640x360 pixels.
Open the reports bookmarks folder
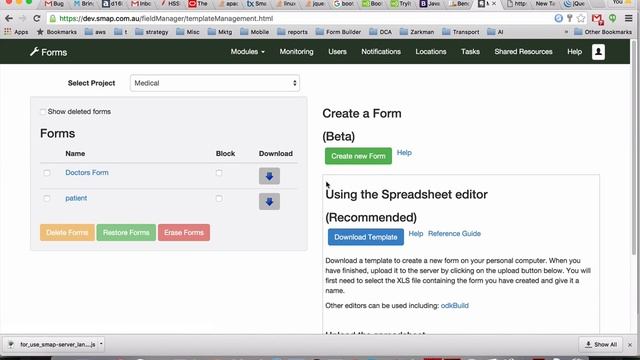293,32
